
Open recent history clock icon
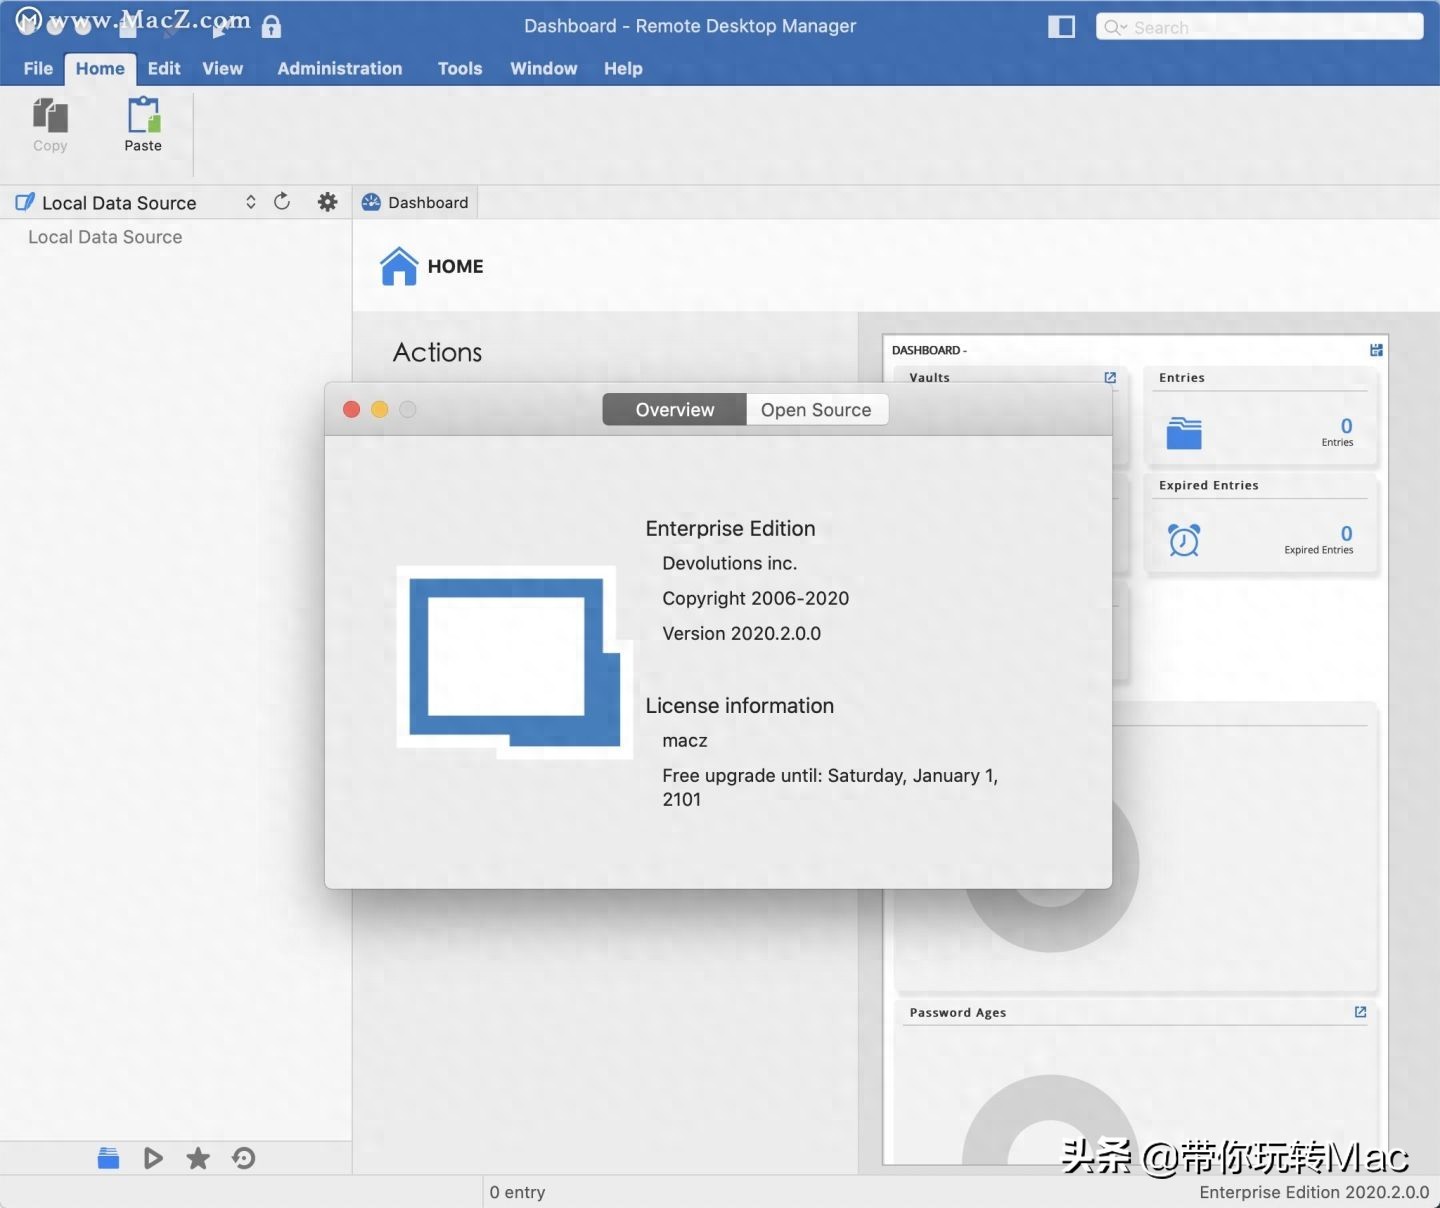pyautogui.click(x=244, y=1158)
